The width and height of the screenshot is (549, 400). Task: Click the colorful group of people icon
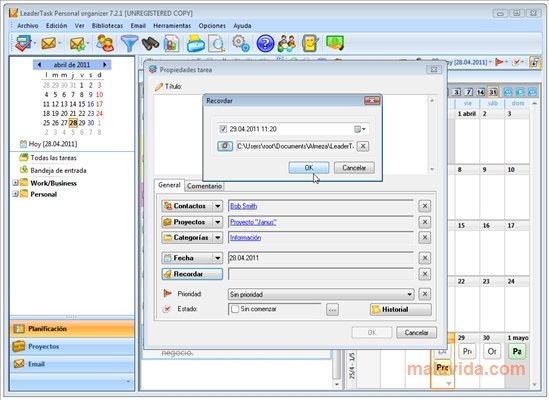(287, 44)
